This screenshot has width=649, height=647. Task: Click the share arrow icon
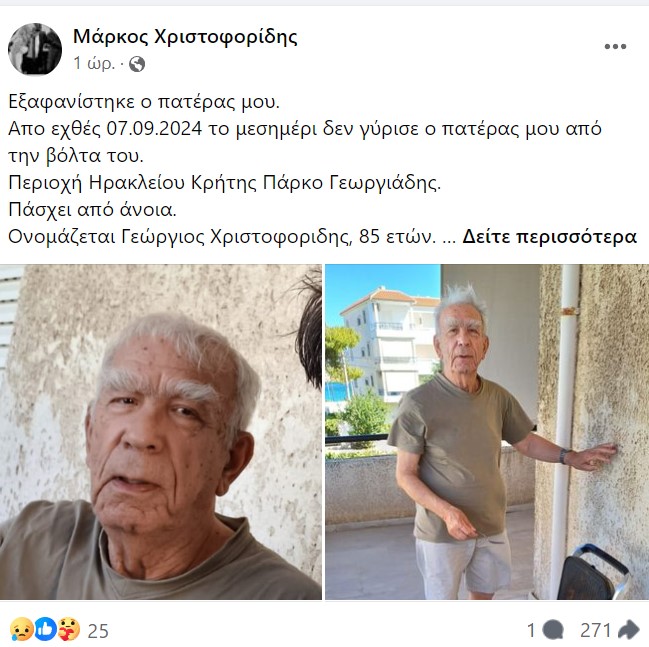point(628,630)
